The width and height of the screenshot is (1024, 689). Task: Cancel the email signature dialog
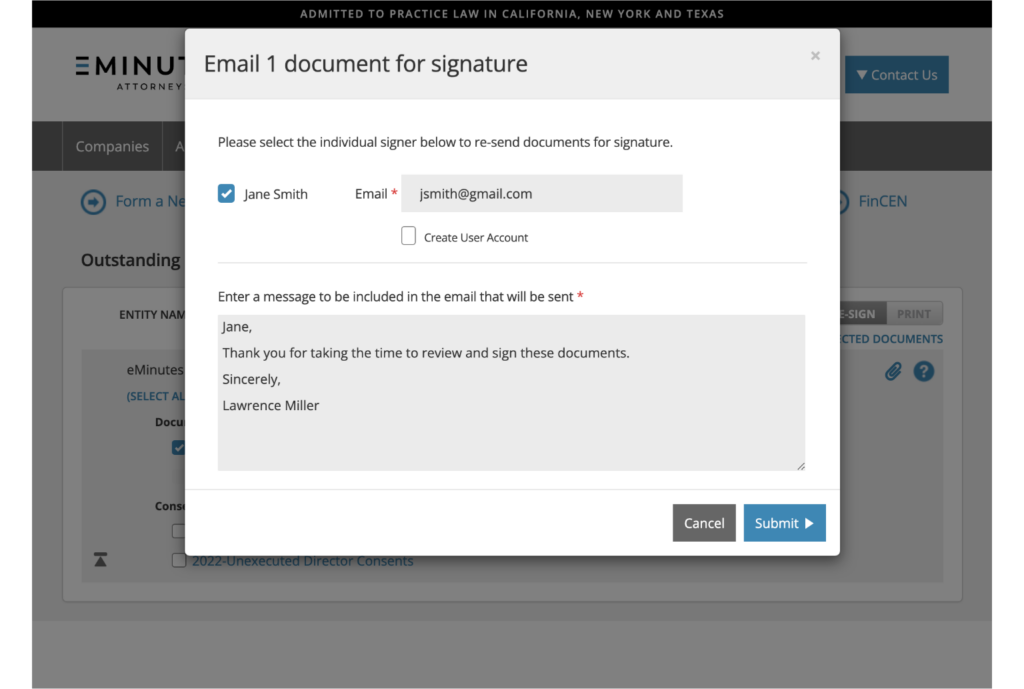(704, 522)
